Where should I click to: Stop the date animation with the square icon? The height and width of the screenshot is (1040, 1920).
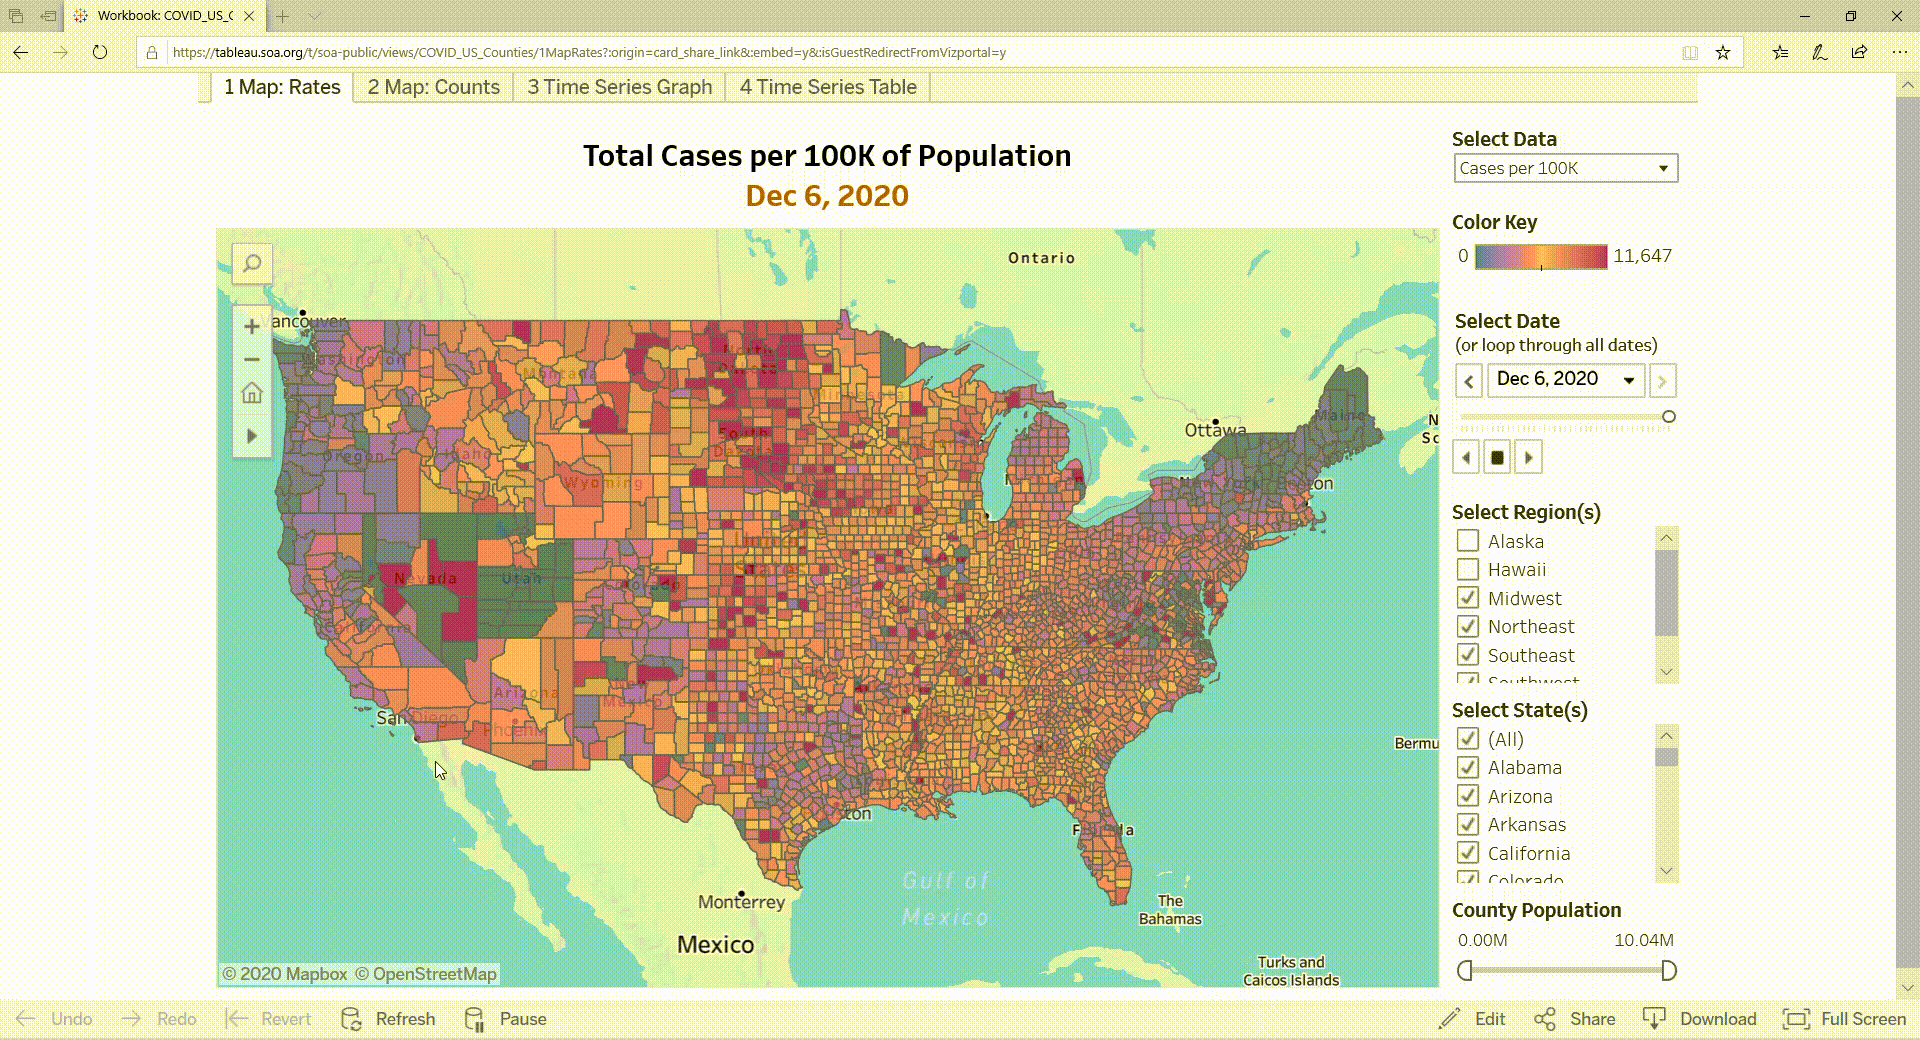1496,457
